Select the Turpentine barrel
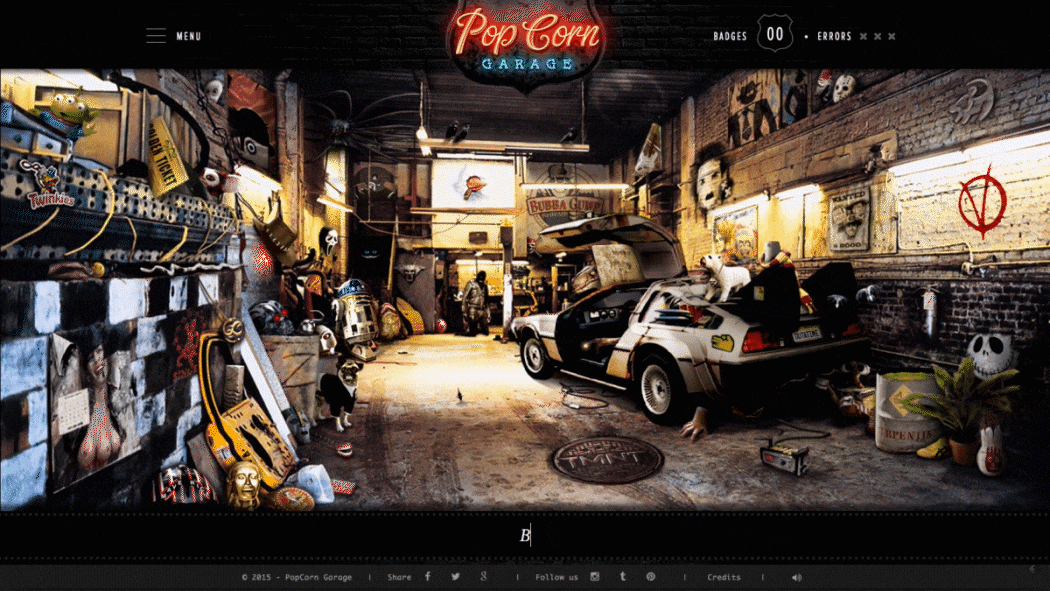 (x=905, y=412)
